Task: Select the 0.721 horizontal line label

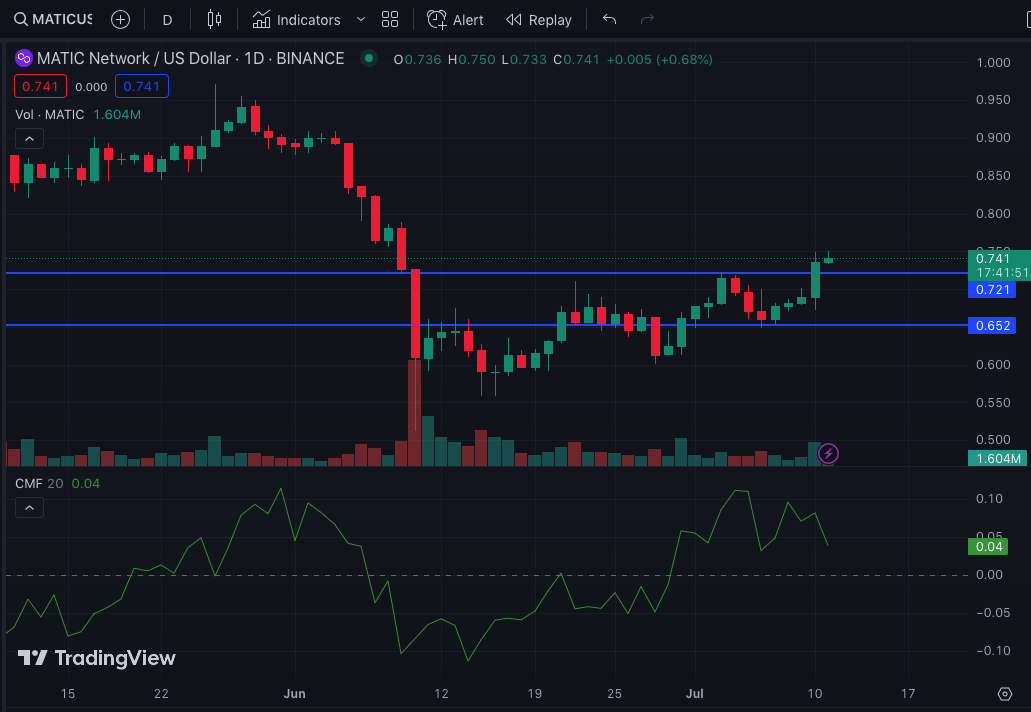Action: [x=992, y=290]
